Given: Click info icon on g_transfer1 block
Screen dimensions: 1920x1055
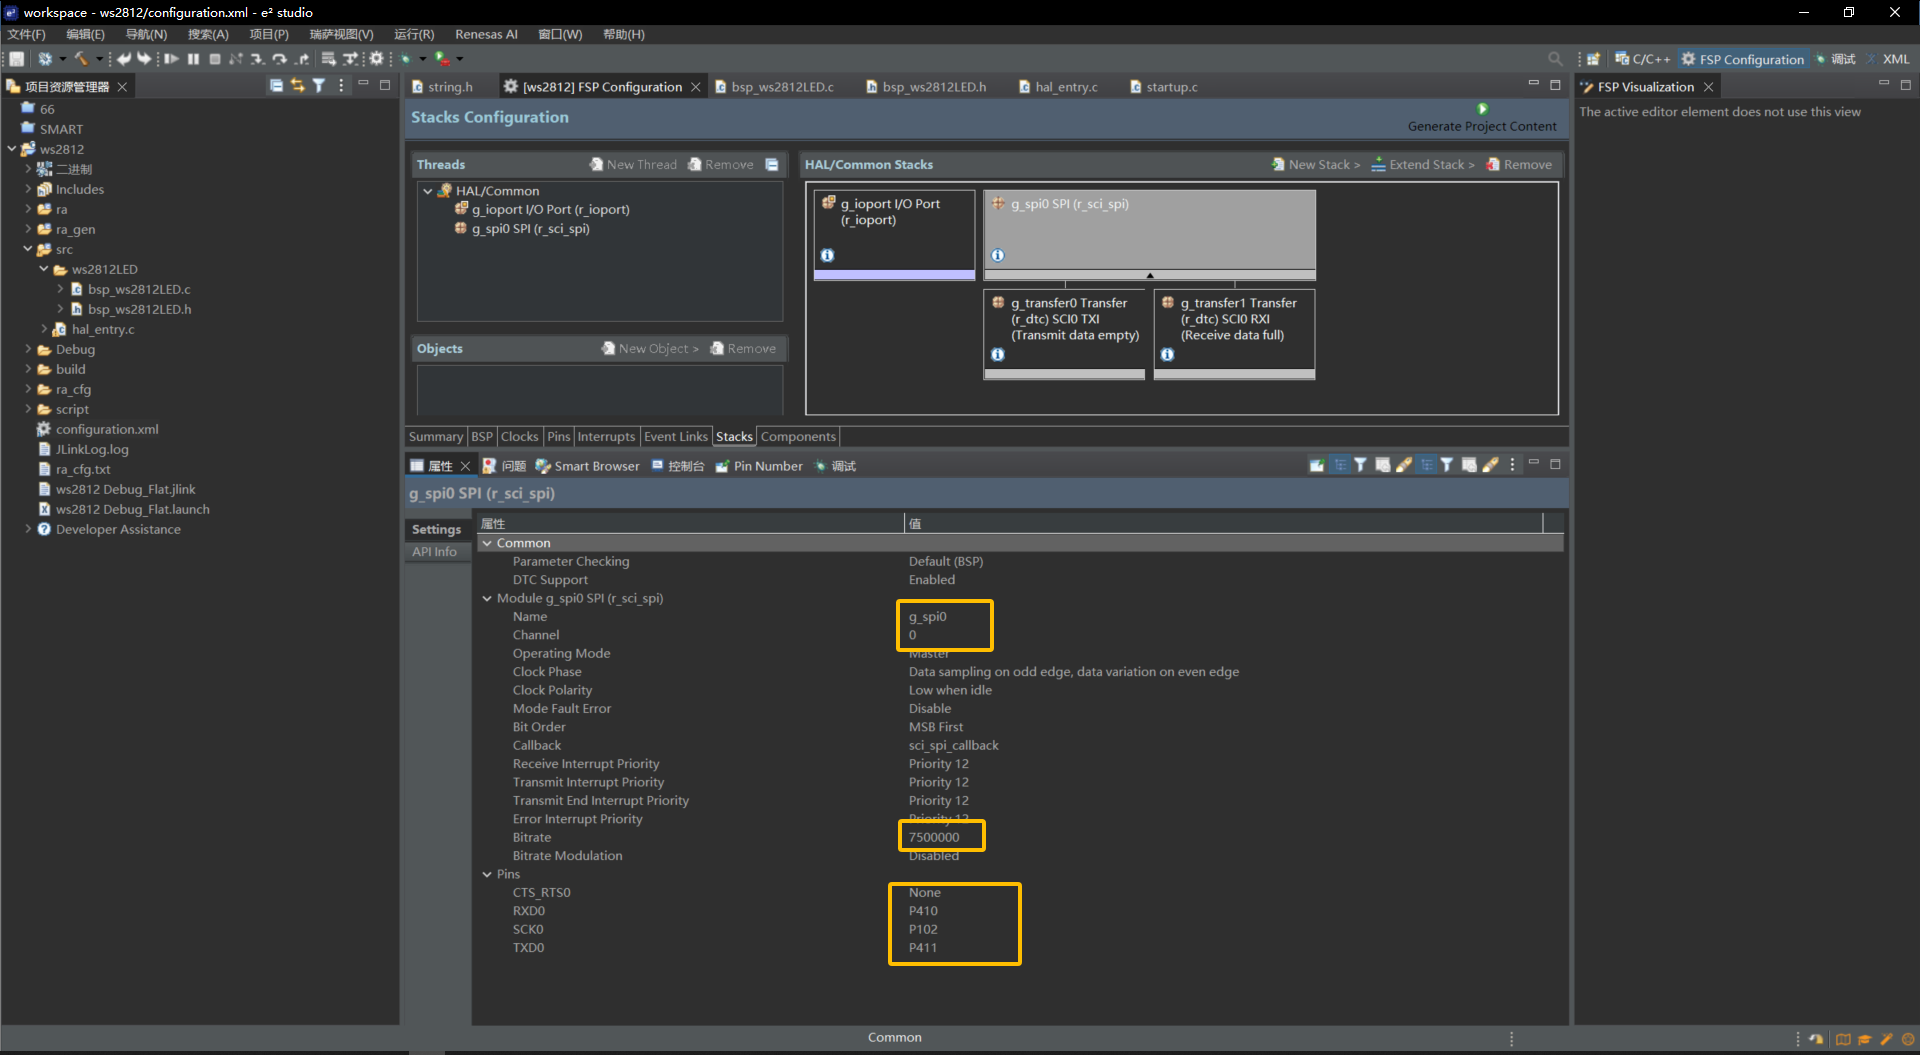Looking at the screenshot, I should [x=1167, y=354].
